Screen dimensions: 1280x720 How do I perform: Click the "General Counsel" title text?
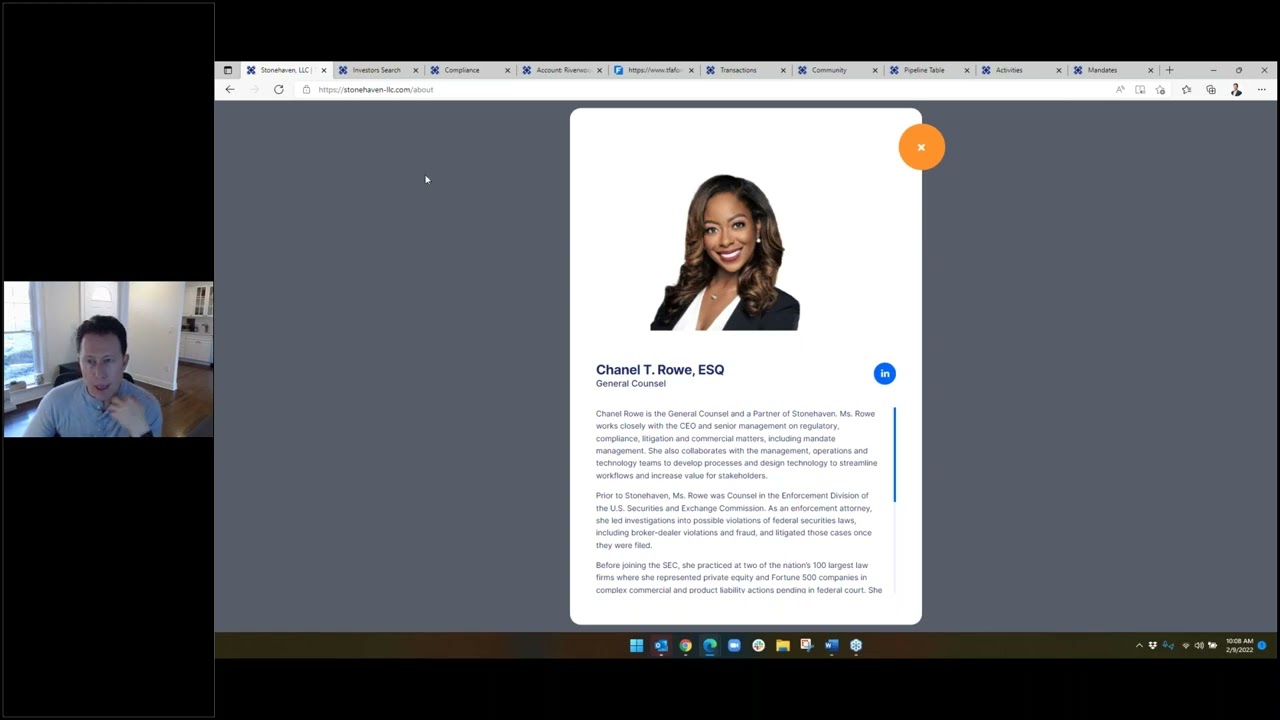(631, 384)
